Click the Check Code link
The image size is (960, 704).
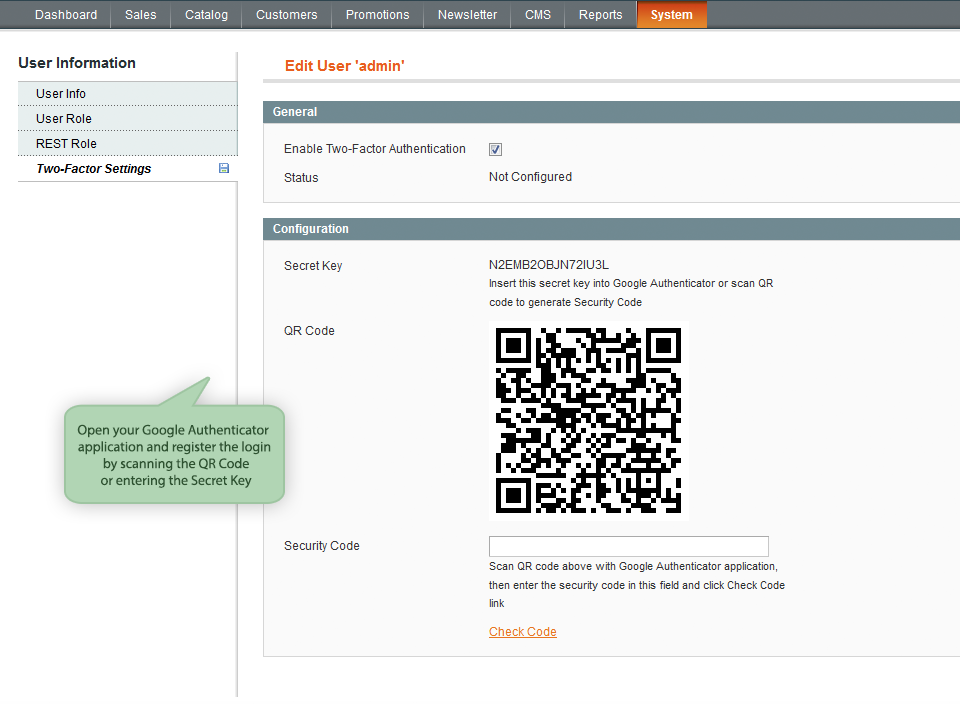[523, 632]
